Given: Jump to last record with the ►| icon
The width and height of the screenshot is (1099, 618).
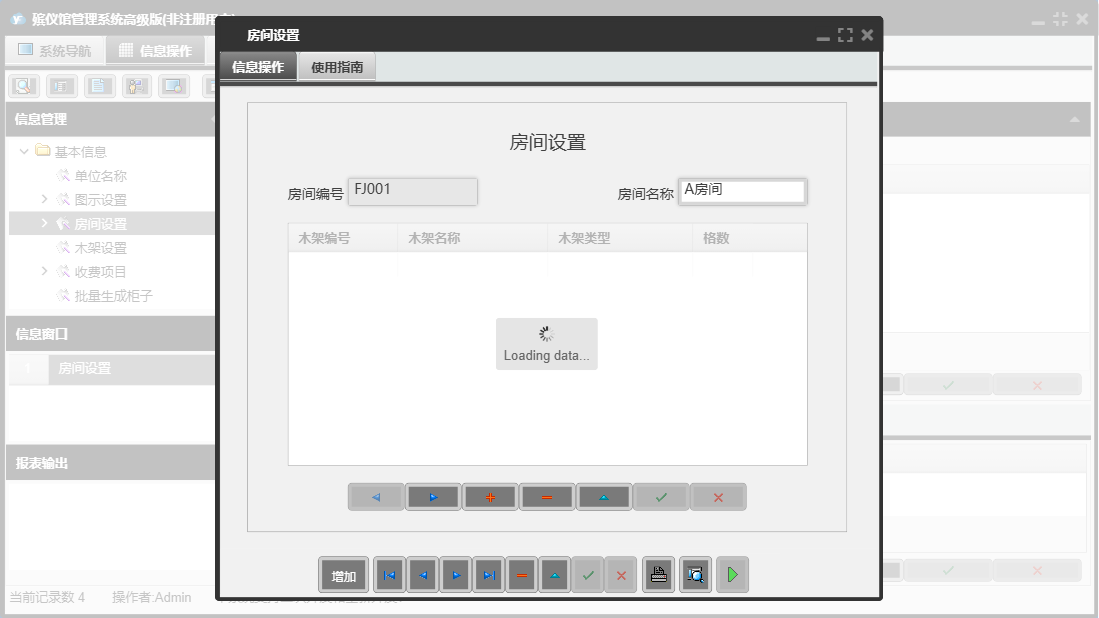Looking at the screenshot, I should point(488,574).
